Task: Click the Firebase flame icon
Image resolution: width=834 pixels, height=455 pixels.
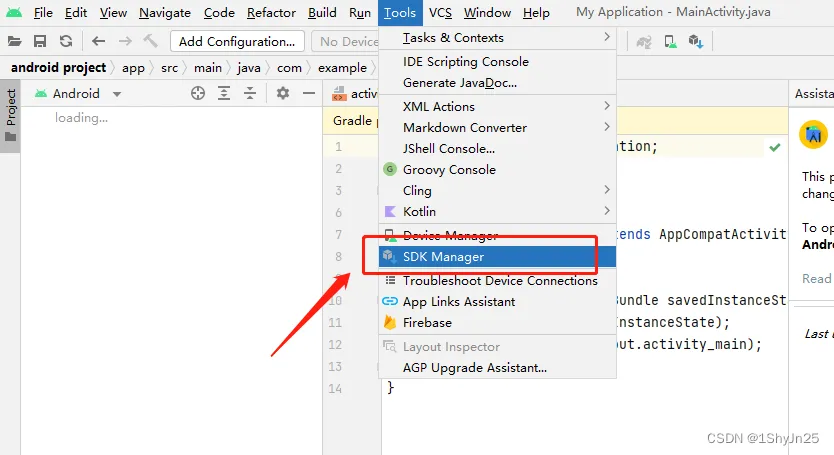Action: pyautogui.click(x=390, y=322)
